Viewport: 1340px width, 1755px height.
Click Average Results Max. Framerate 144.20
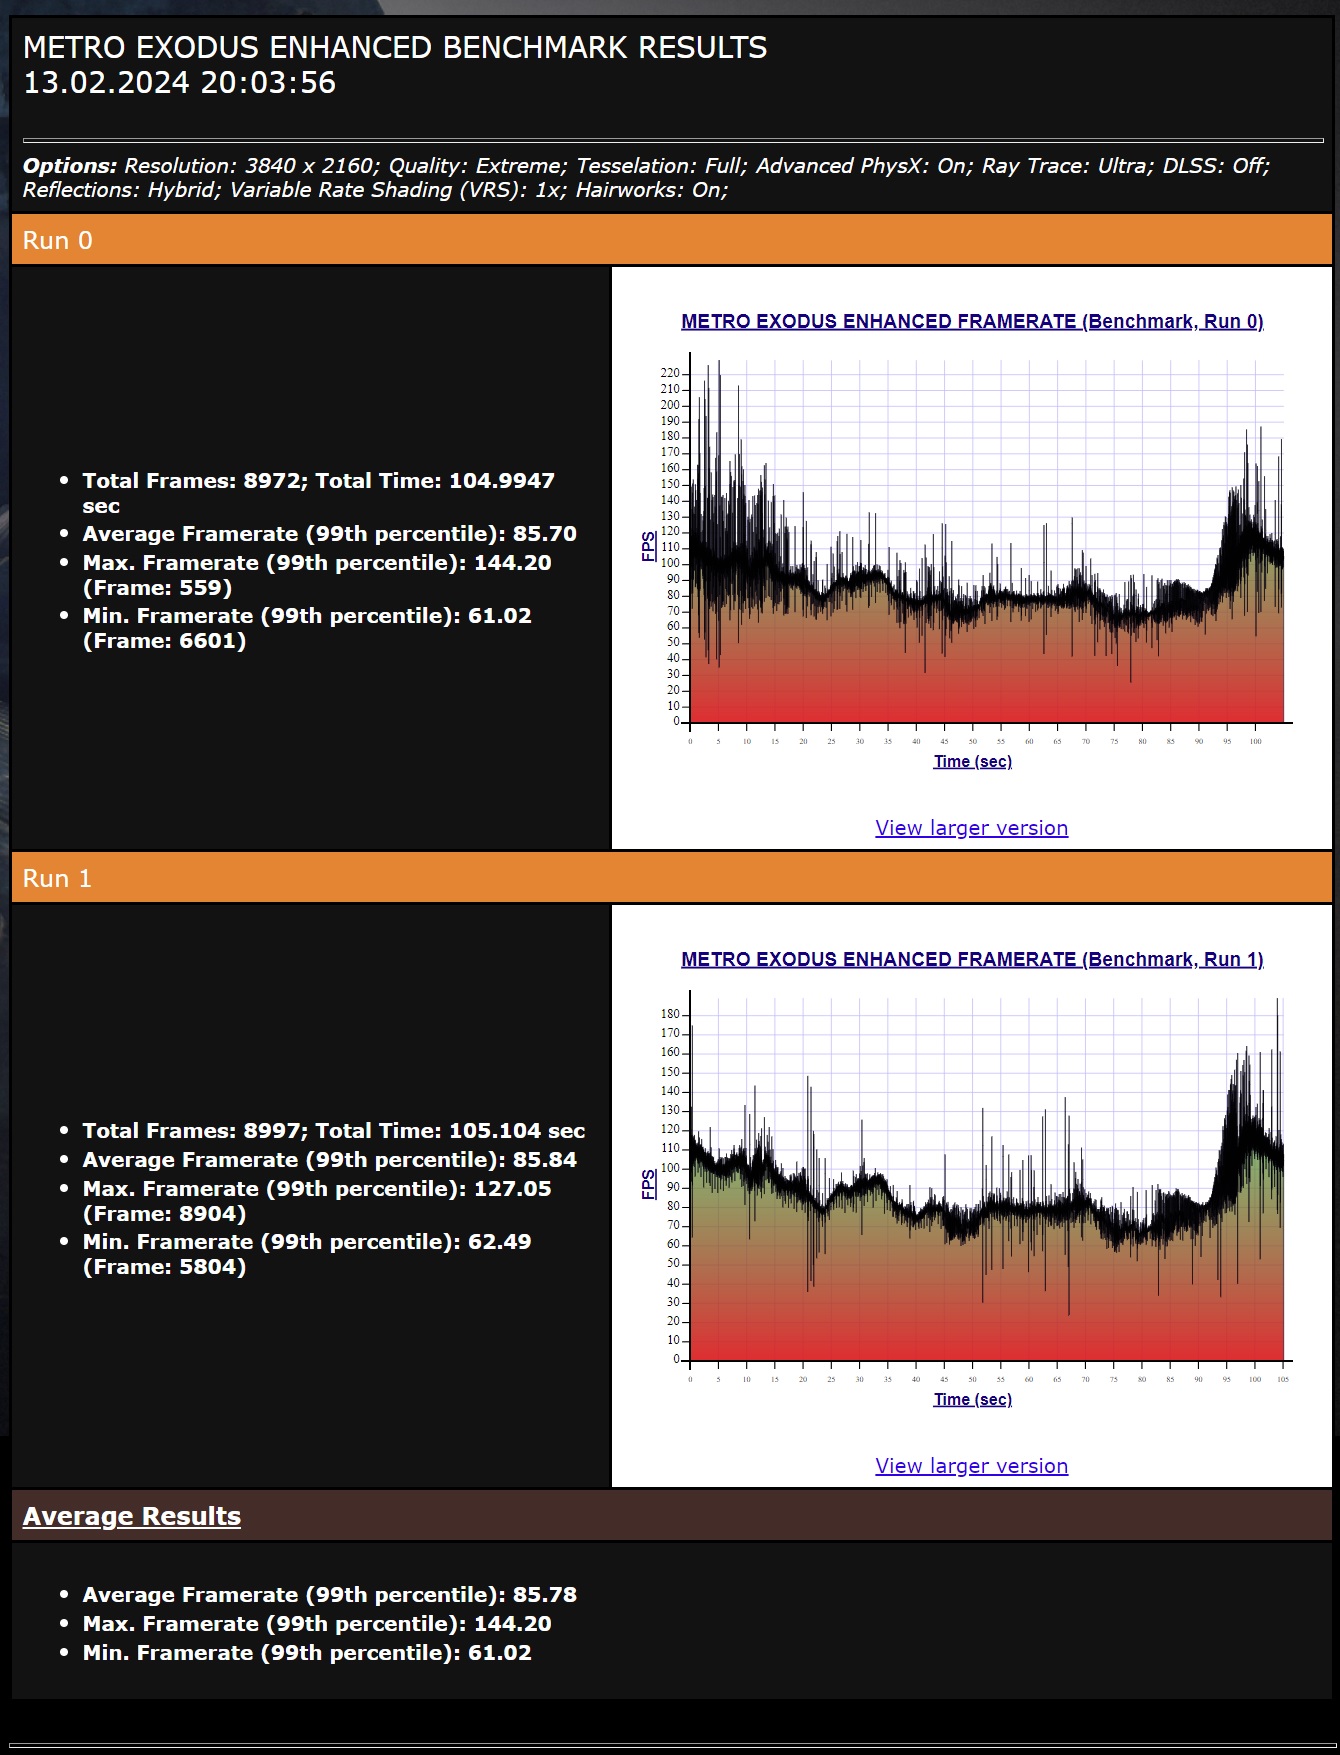[317, 1624]
